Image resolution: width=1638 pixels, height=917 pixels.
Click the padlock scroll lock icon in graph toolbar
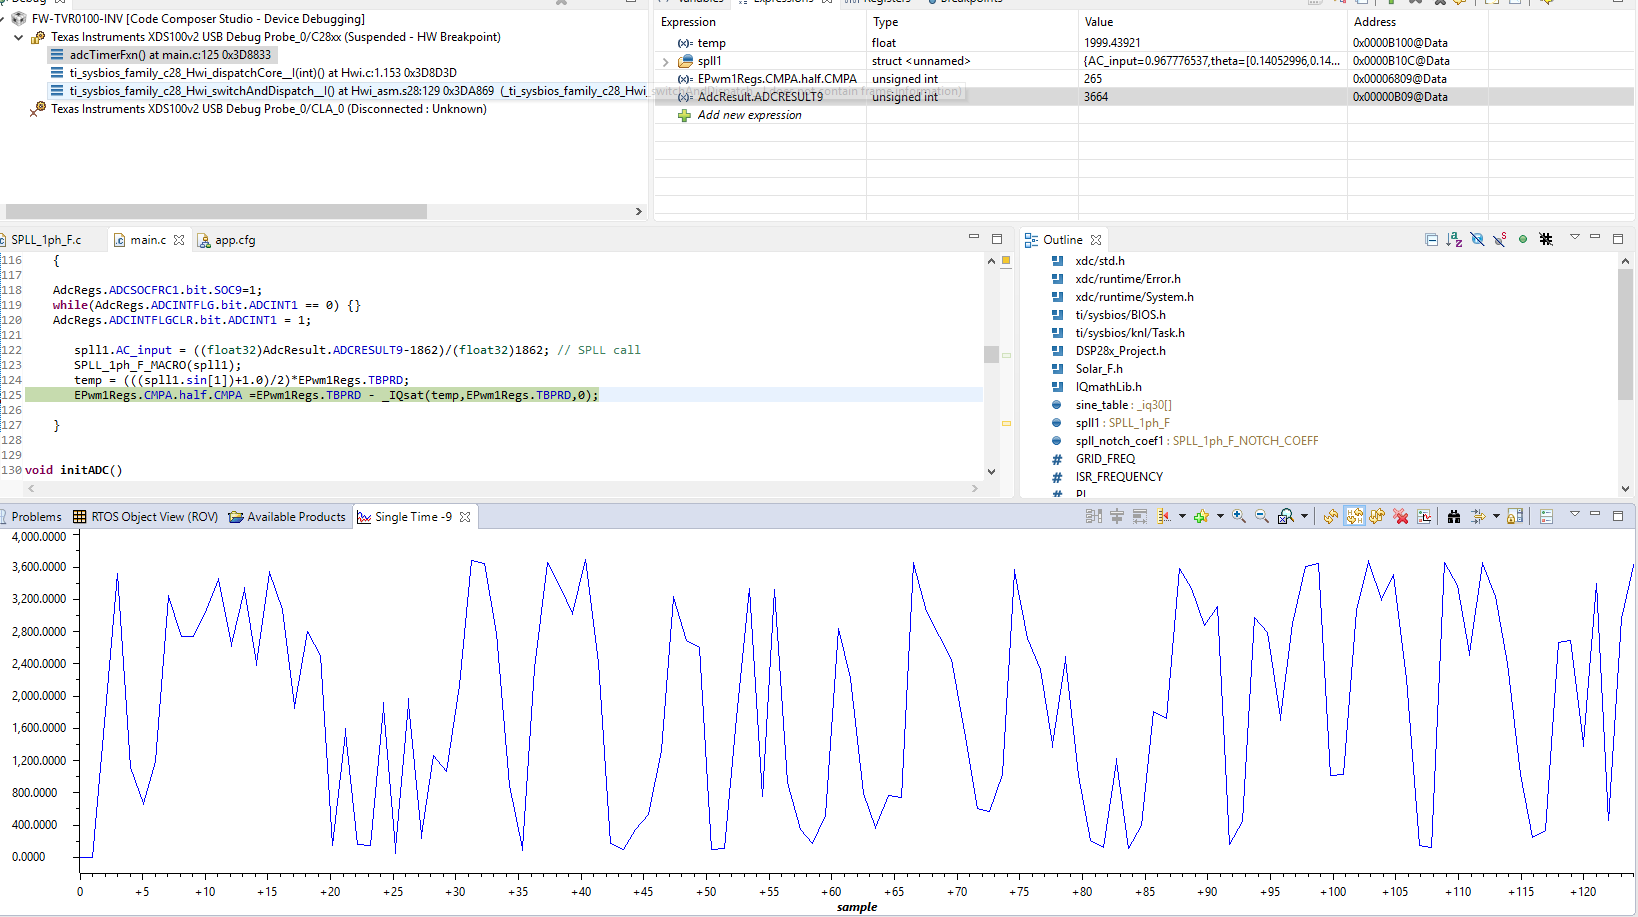(1515, 517)
